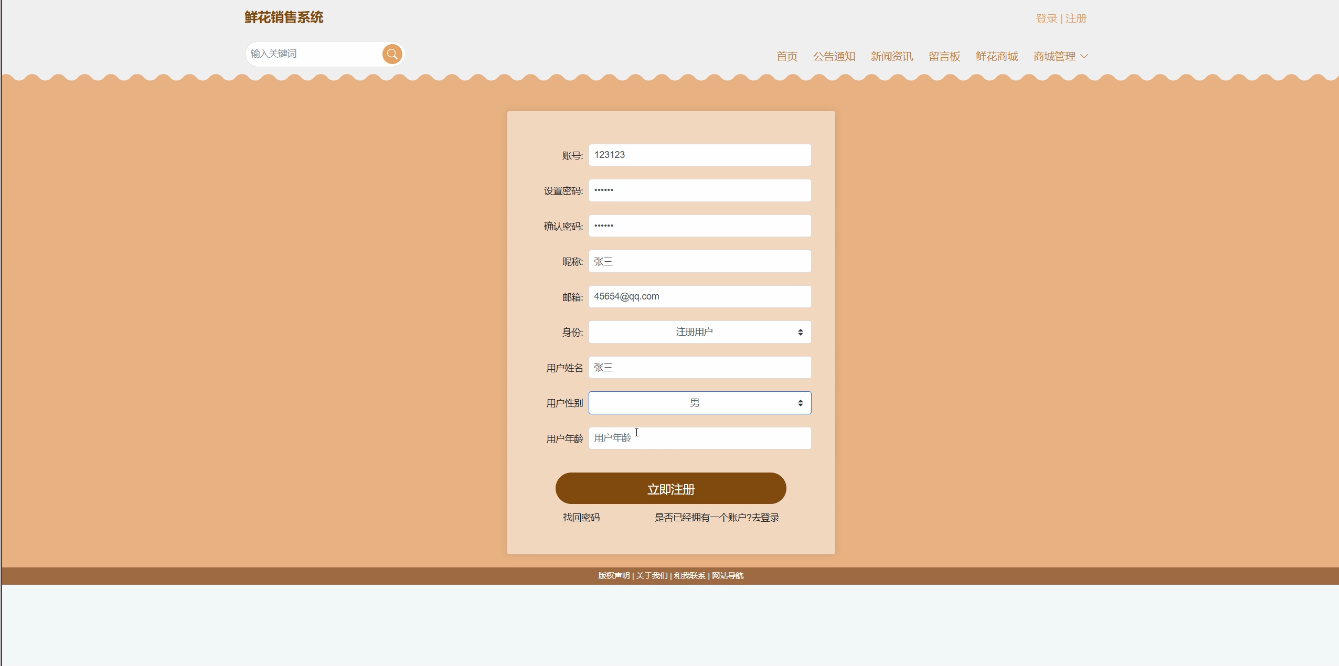Click 关于我们 in the footer
Viewport: 1339px width, 666px height.
tap(651, 576)
